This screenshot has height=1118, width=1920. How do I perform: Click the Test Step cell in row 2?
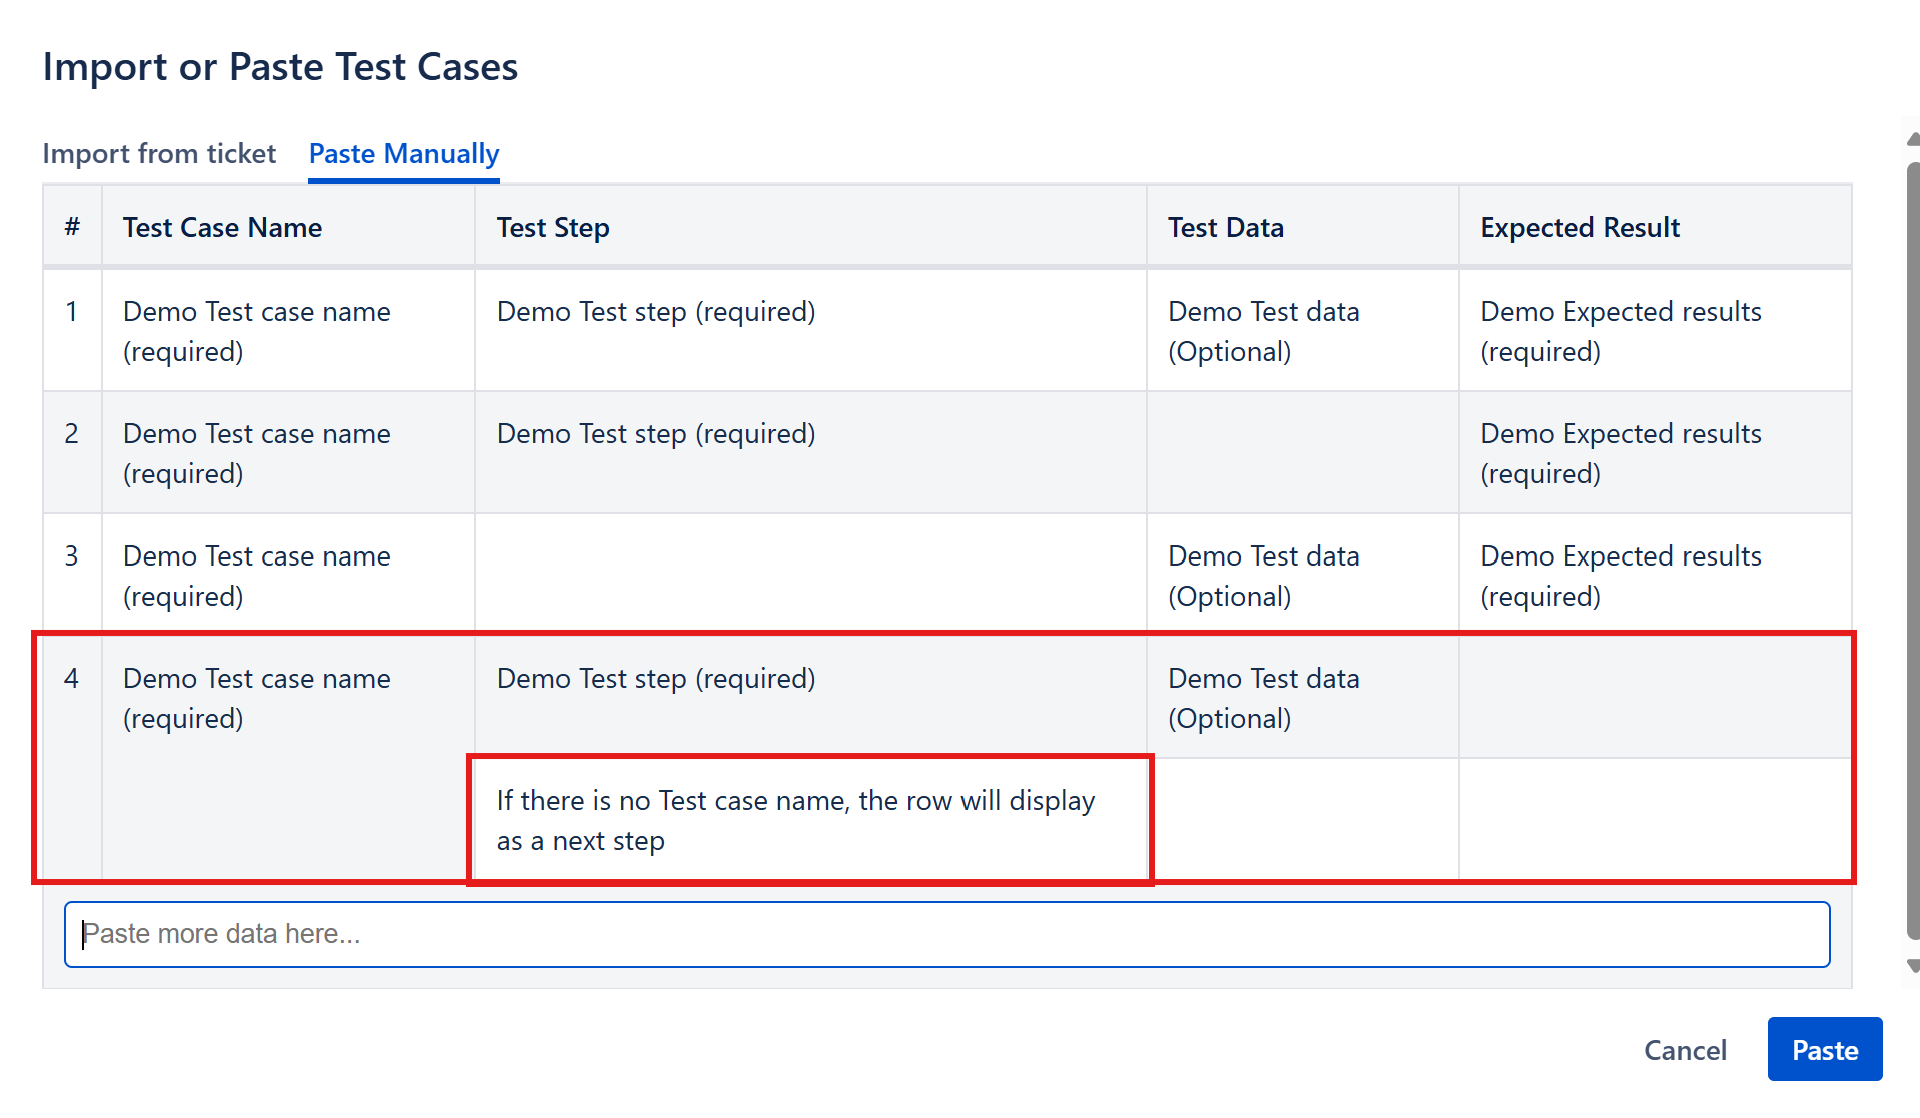point(655,434)
